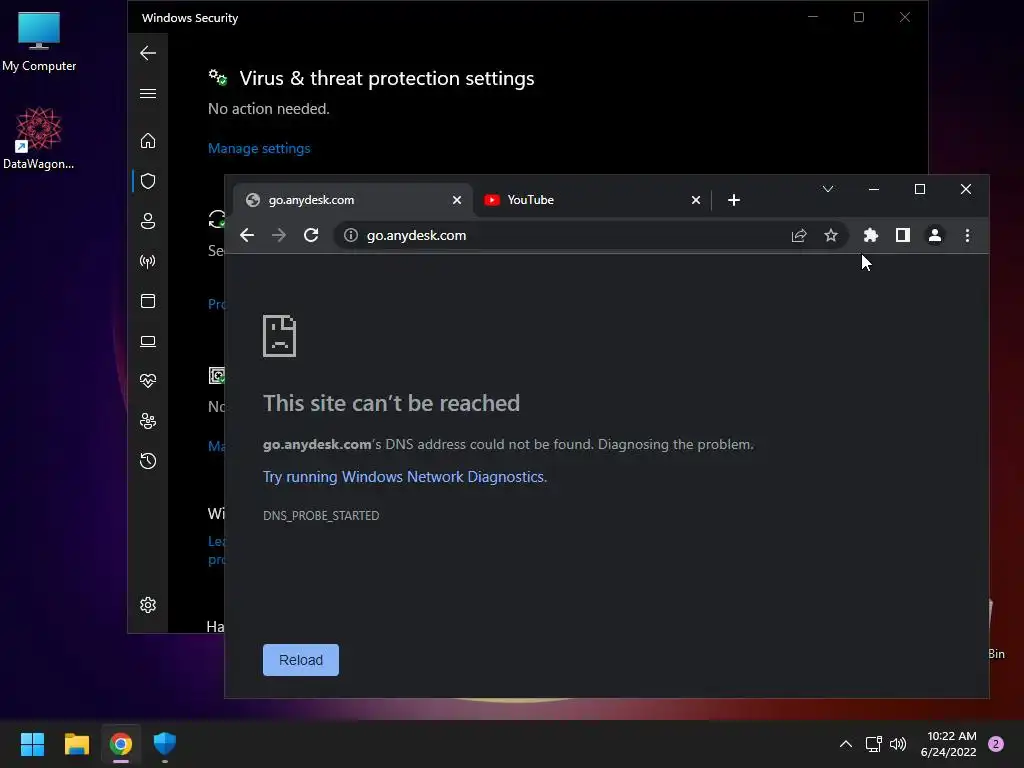This screenshot has height=768, width=1024.
Task: Show hidden tray icons chevron
Action: [x=845, y=744]
